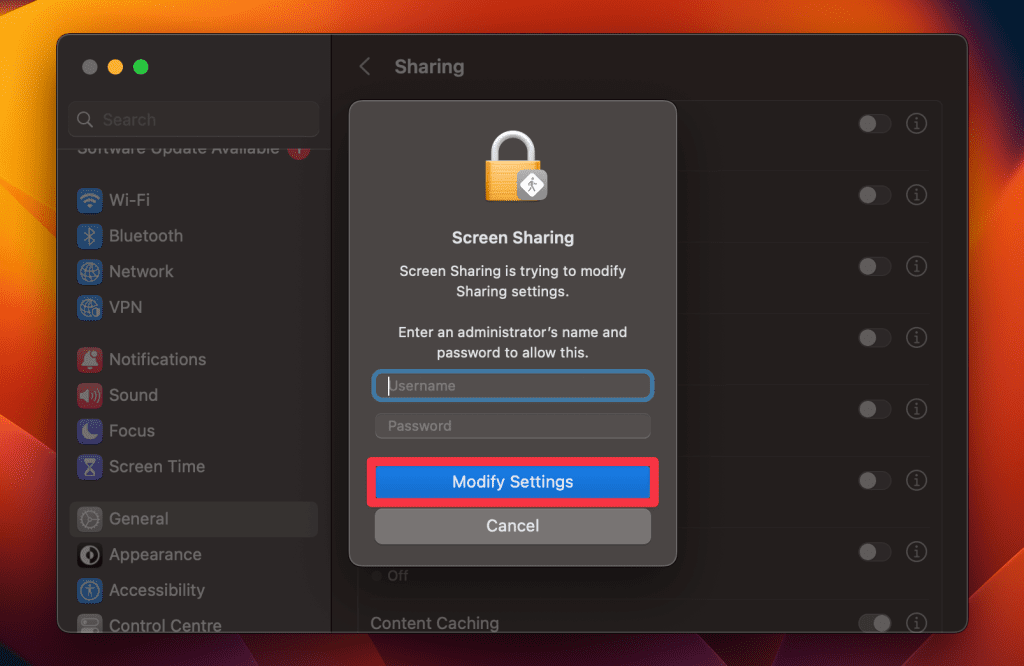Image resolution: width=1024 pixels, height=666 pixels.
Task: Open Notifications bell icon
Action: tap(90, 360)
